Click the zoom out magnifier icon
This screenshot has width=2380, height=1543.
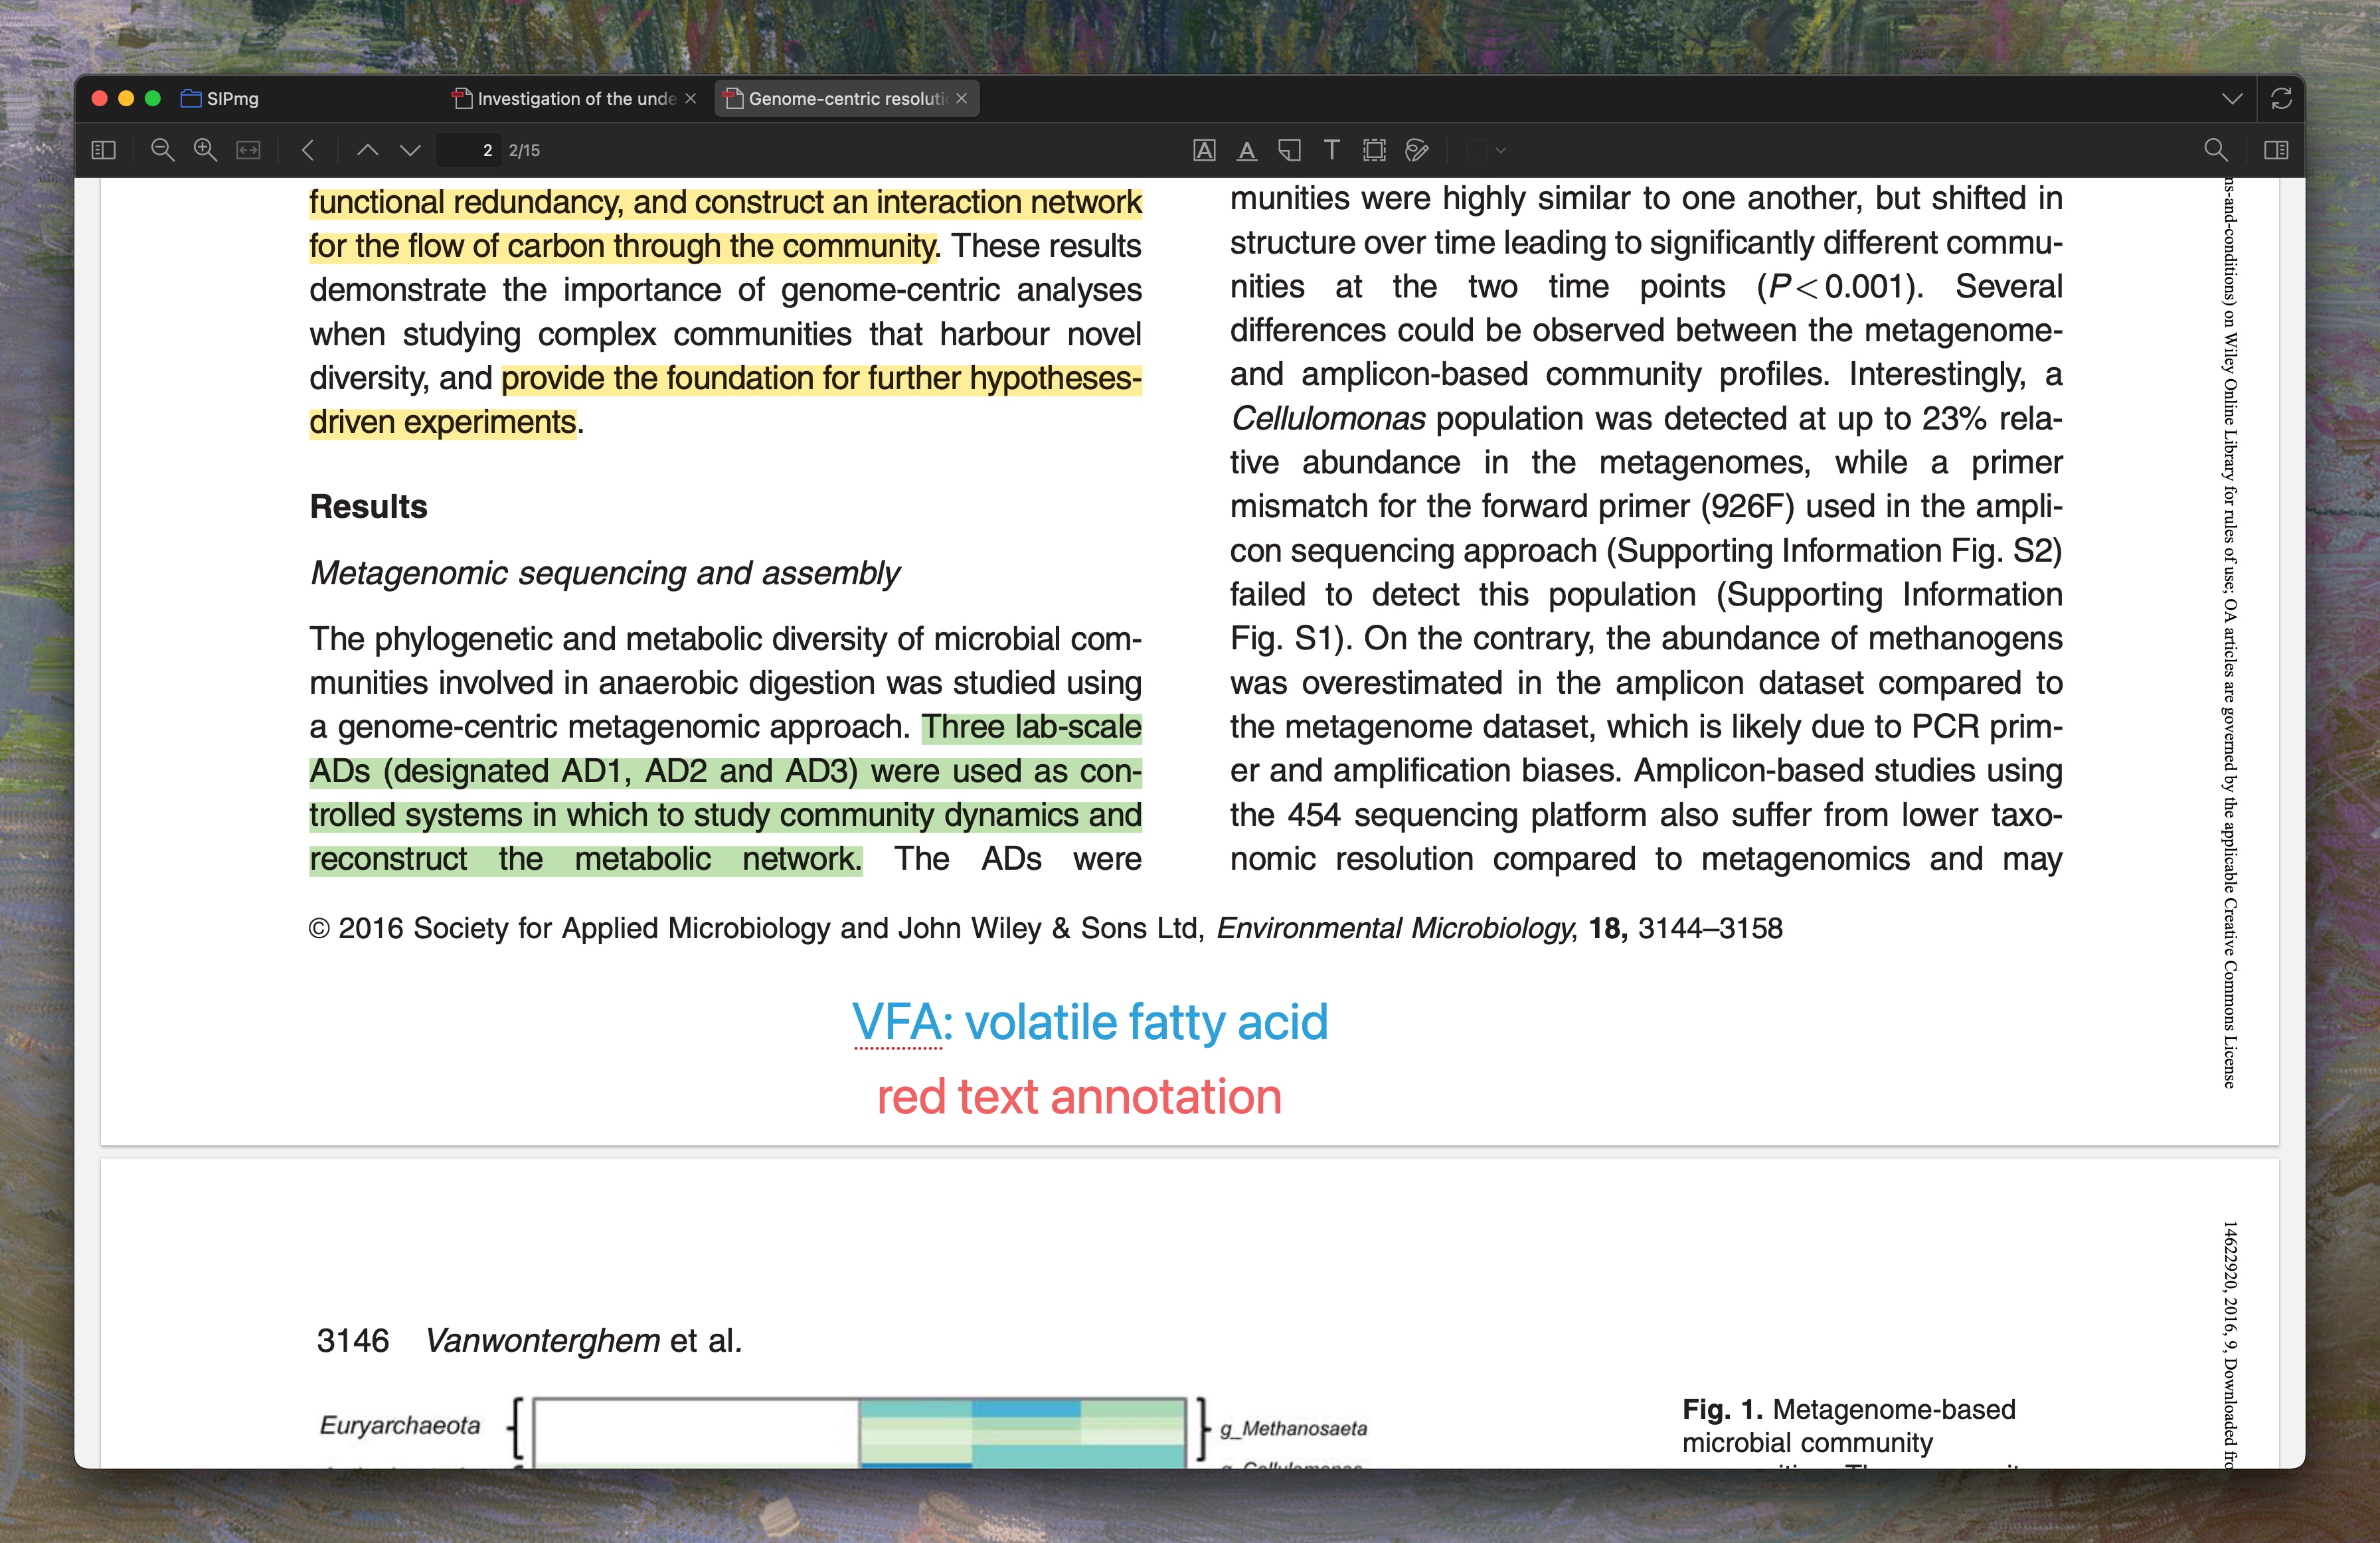point(162,150)
